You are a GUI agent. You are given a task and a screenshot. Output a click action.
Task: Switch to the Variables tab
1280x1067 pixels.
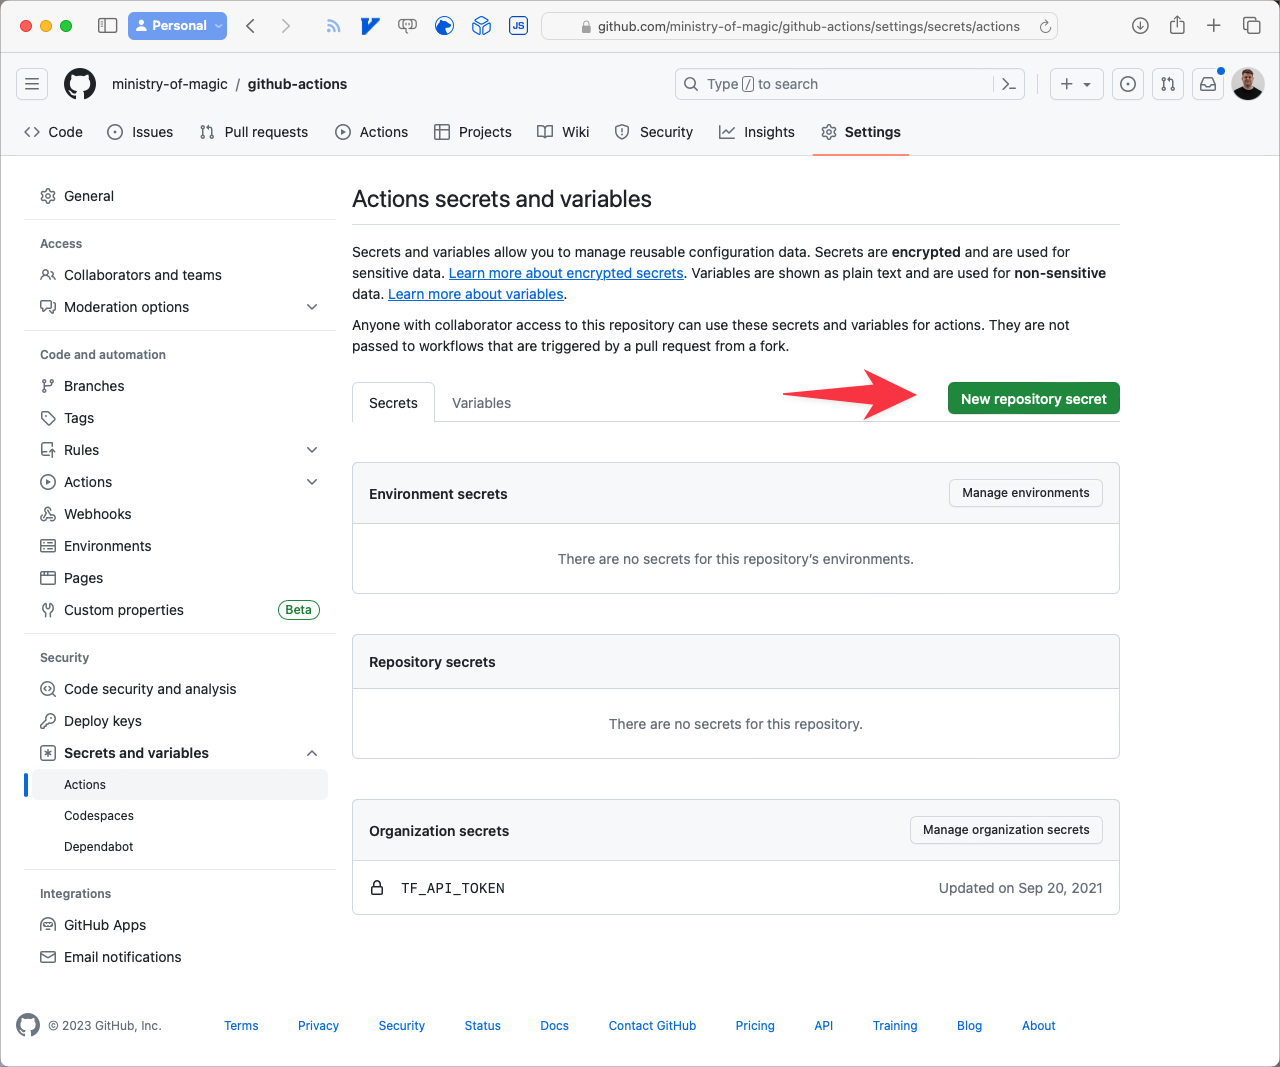coord(481,403)
